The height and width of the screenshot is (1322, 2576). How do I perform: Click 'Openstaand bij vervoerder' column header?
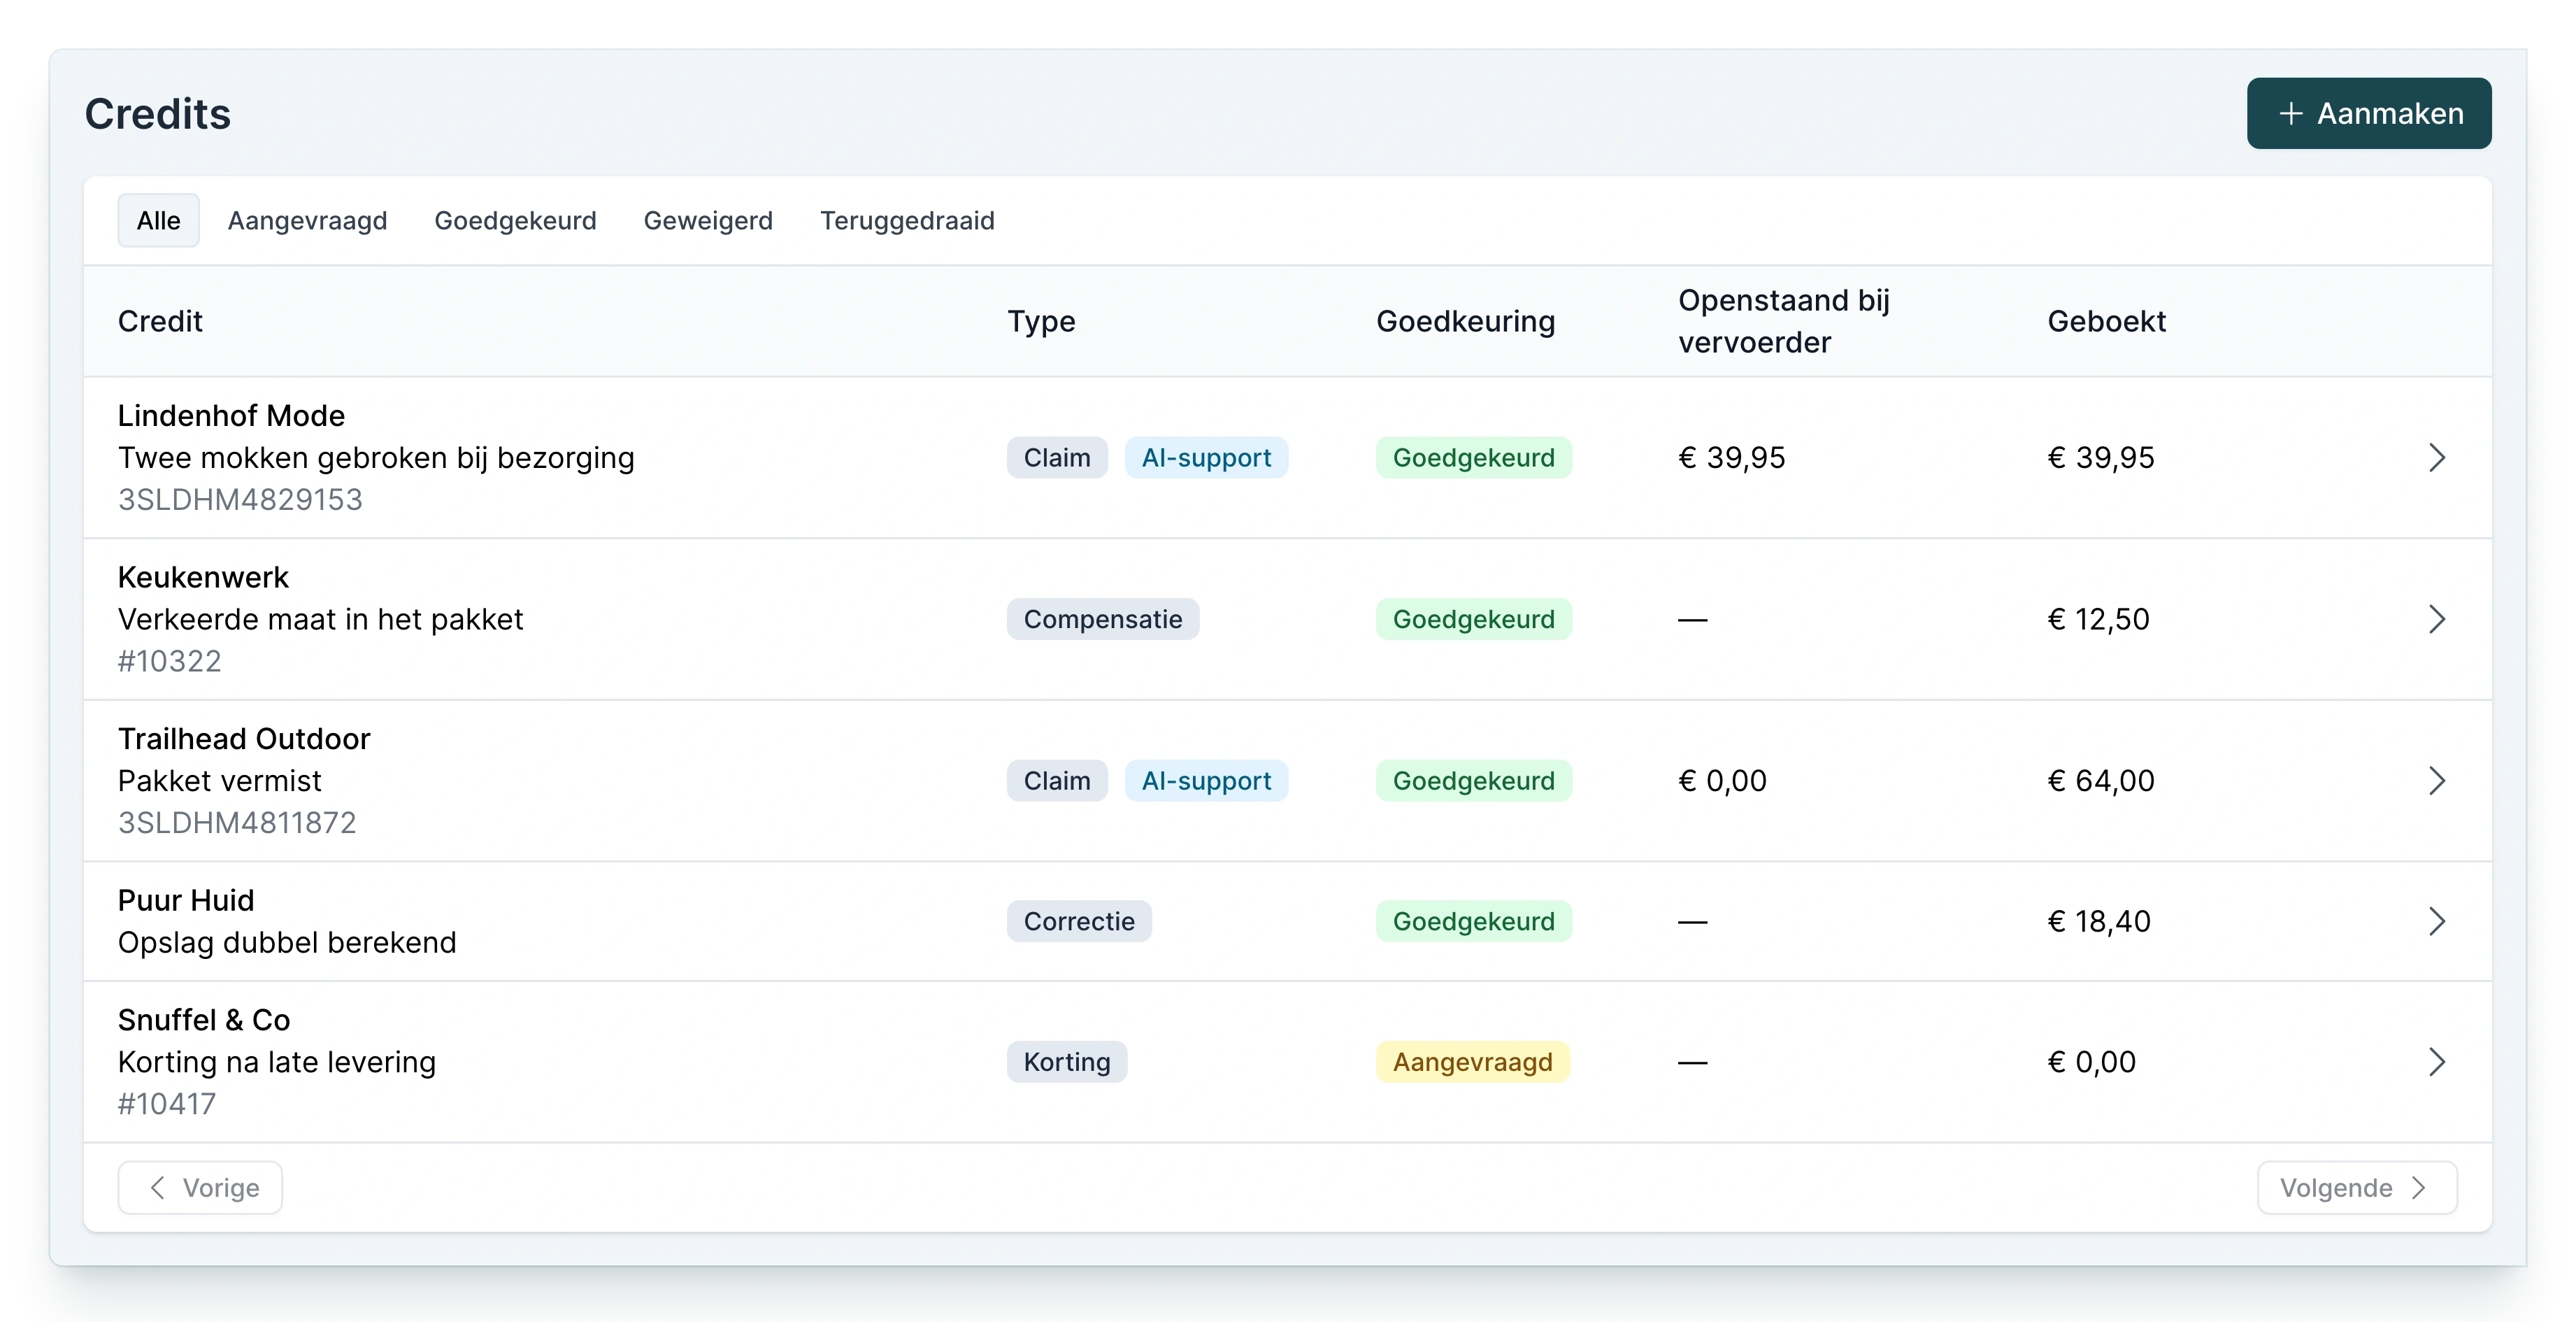(1784, 321)
